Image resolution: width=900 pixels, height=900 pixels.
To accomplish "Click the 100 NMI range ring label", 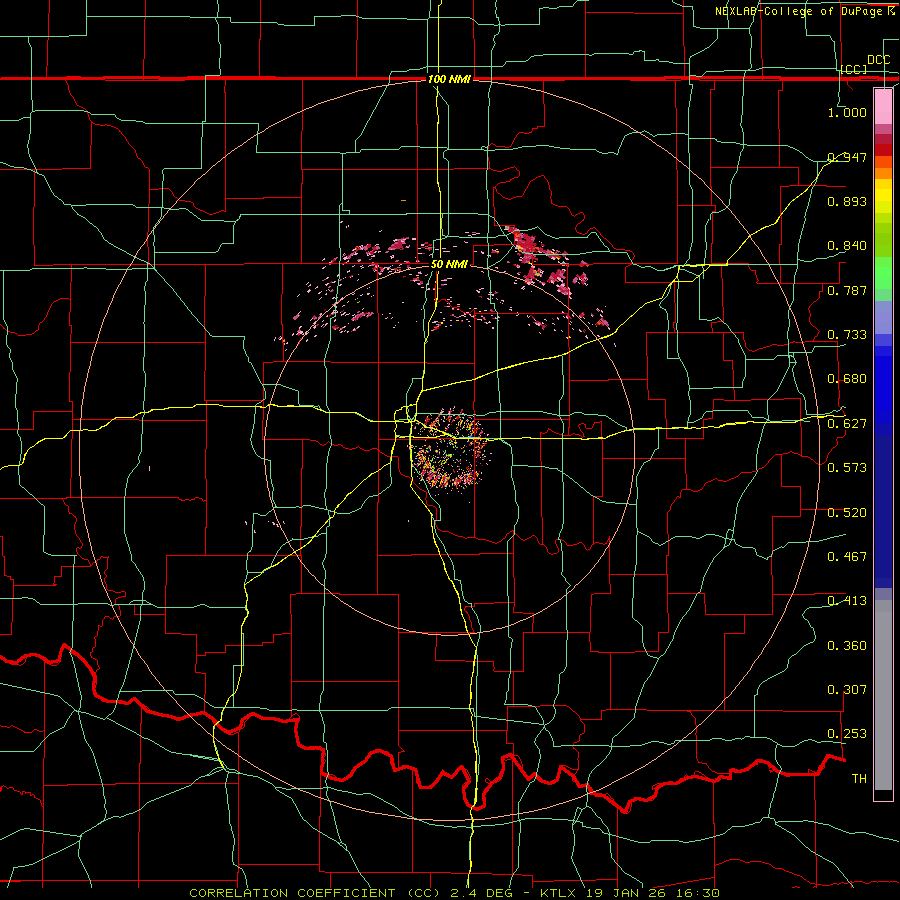I will [x=449, y=79].
